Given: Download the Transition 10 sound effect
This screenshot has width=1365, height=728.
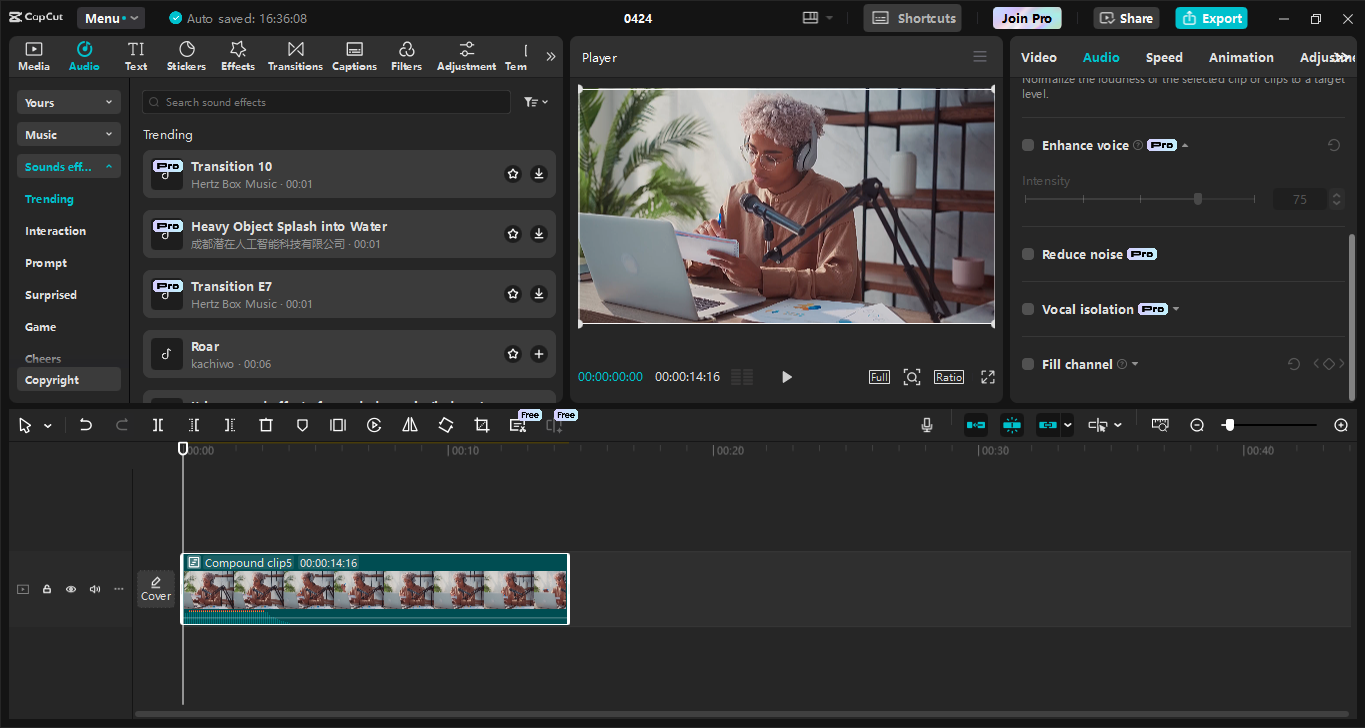Looking at the screenshot, I should 538,173.
